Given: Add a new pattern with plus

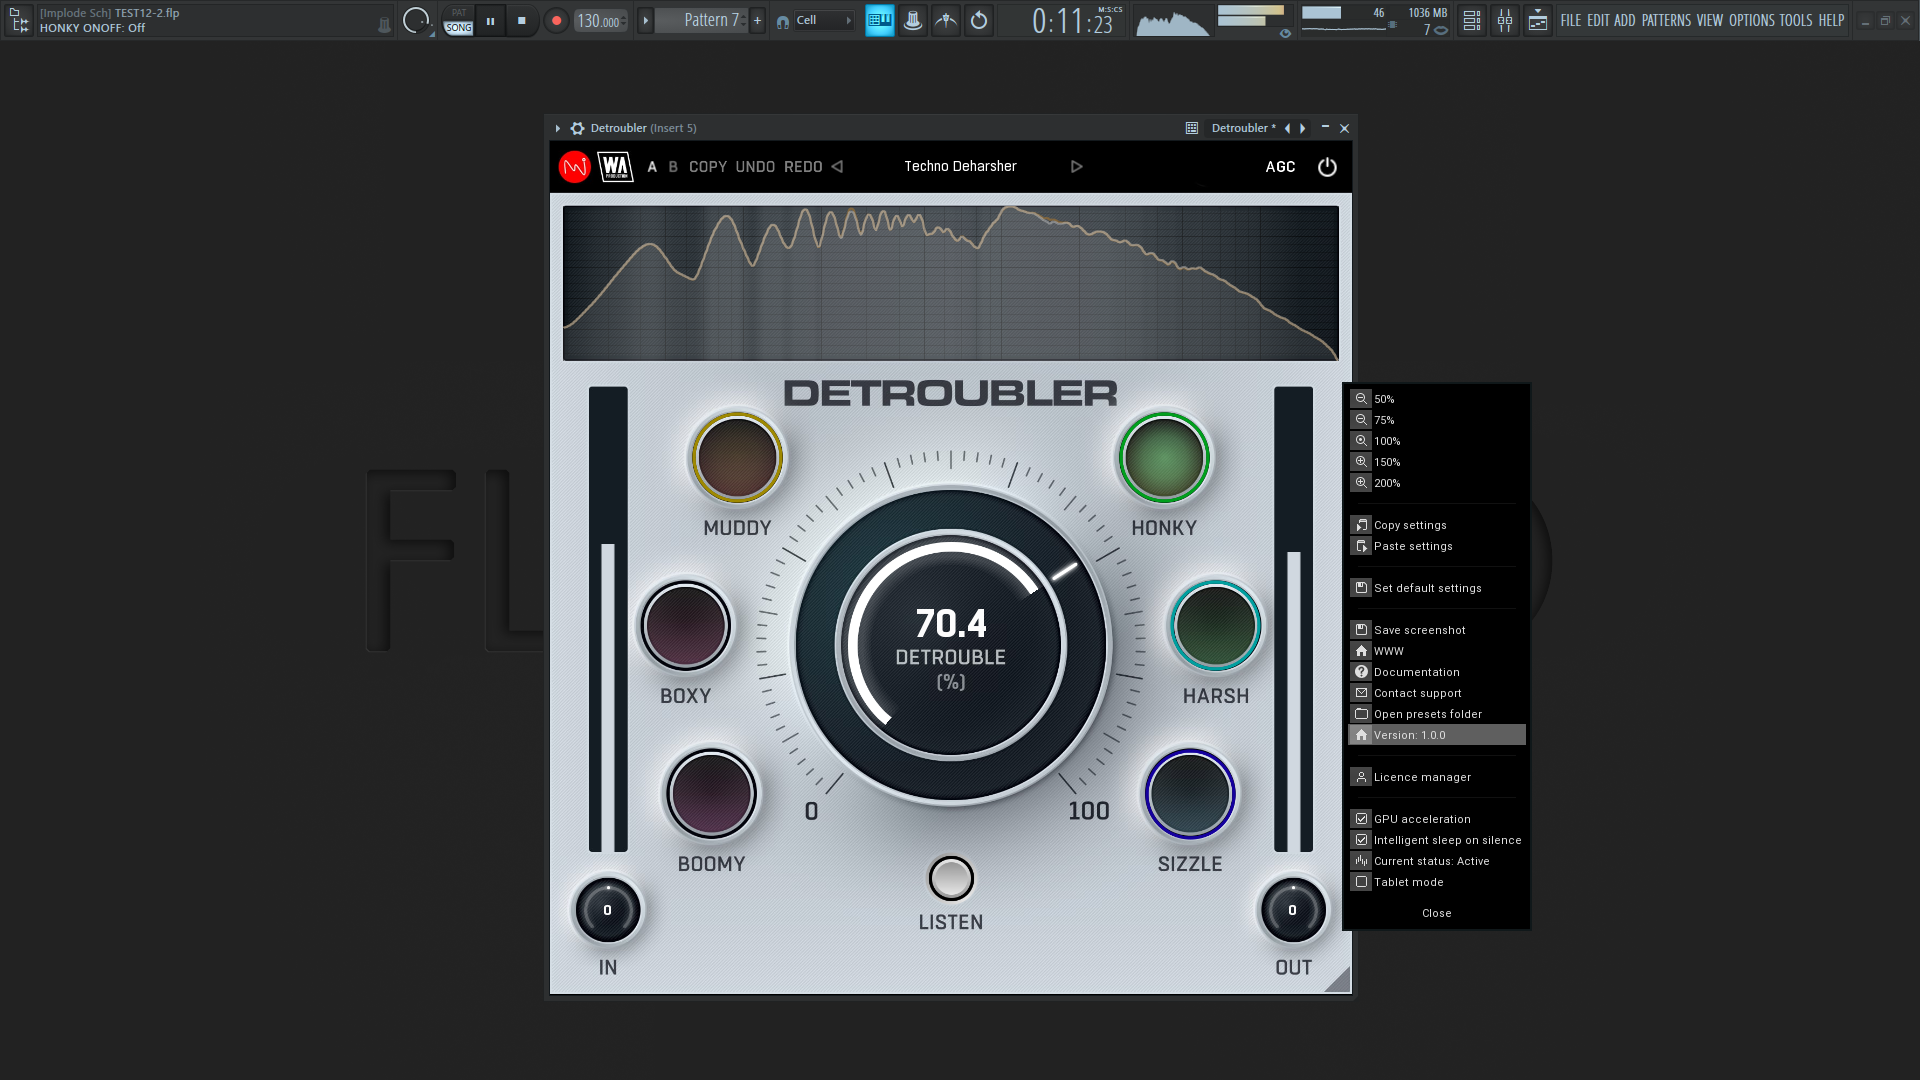Looking at the screenshot, I should tap(758, 20).
